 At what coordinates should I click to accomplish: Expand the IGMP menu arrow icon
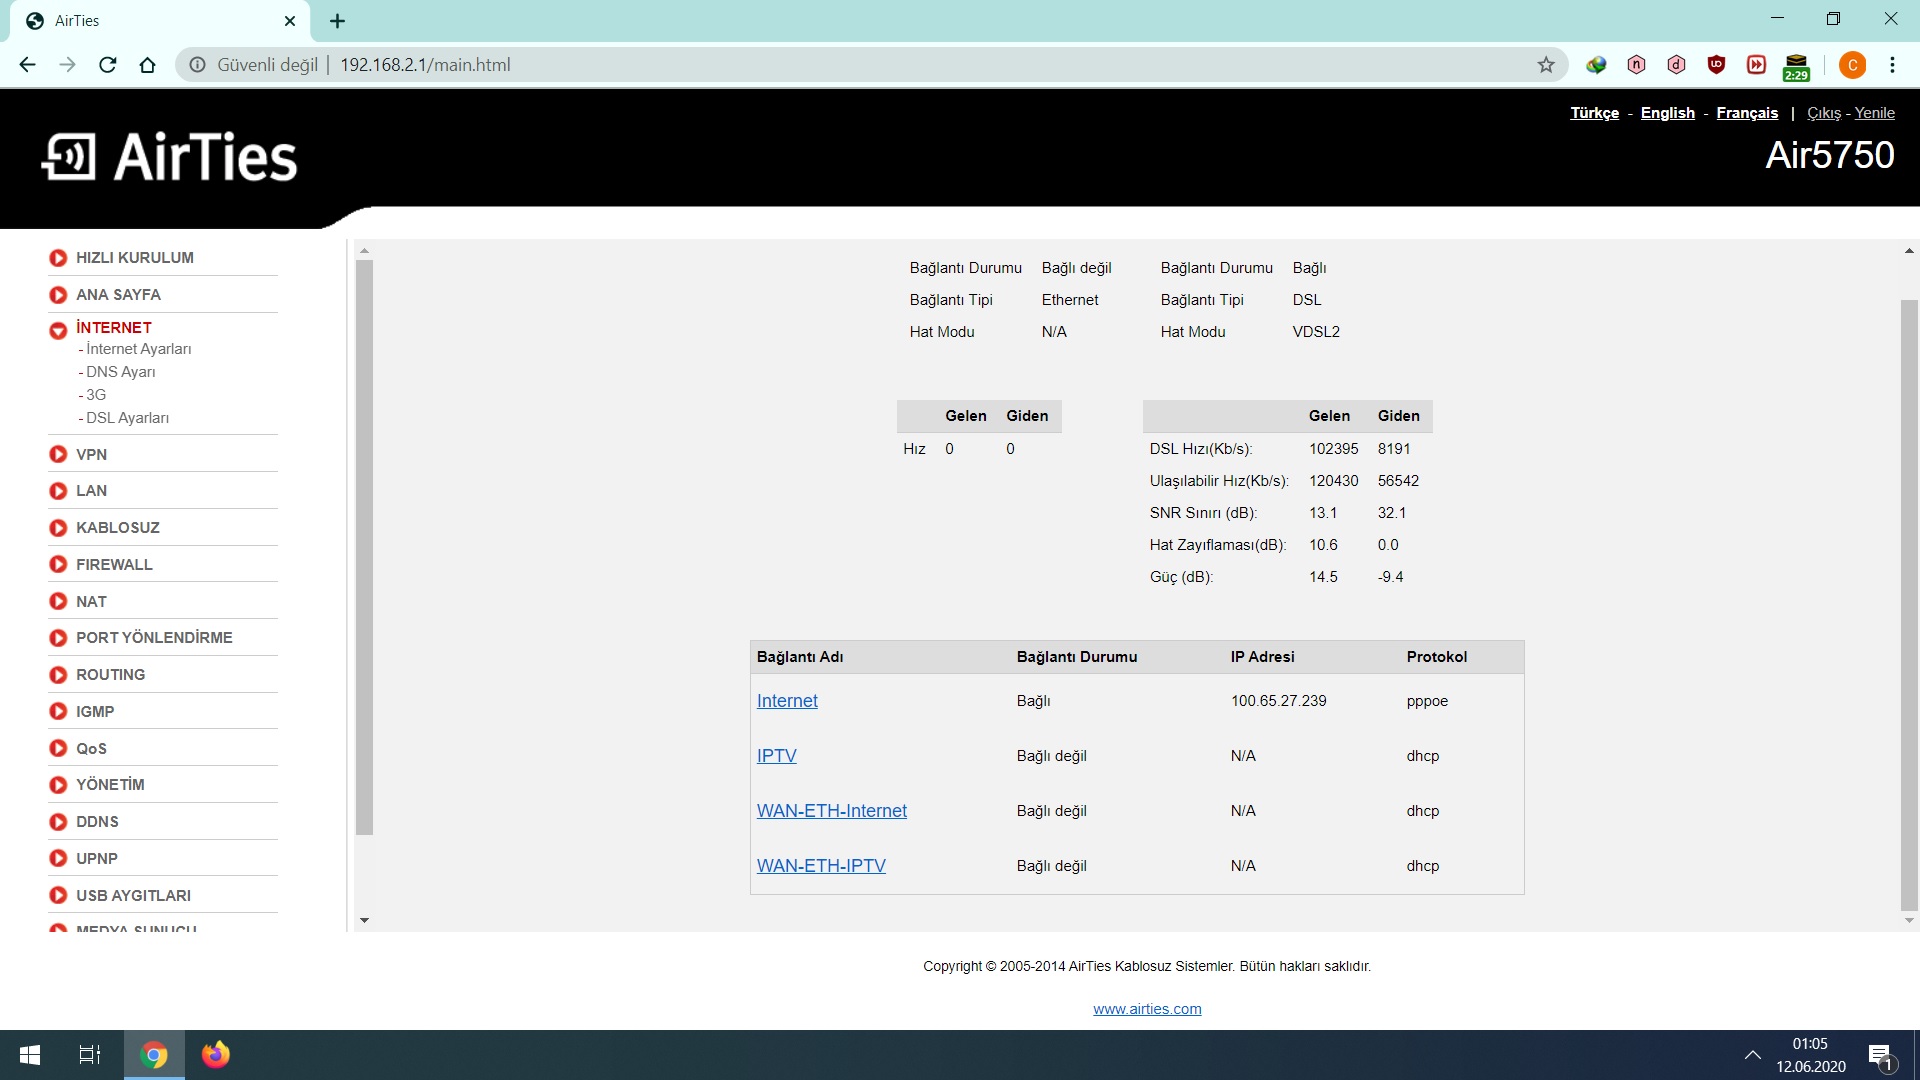pyautogui.click(x=58, y=712)
